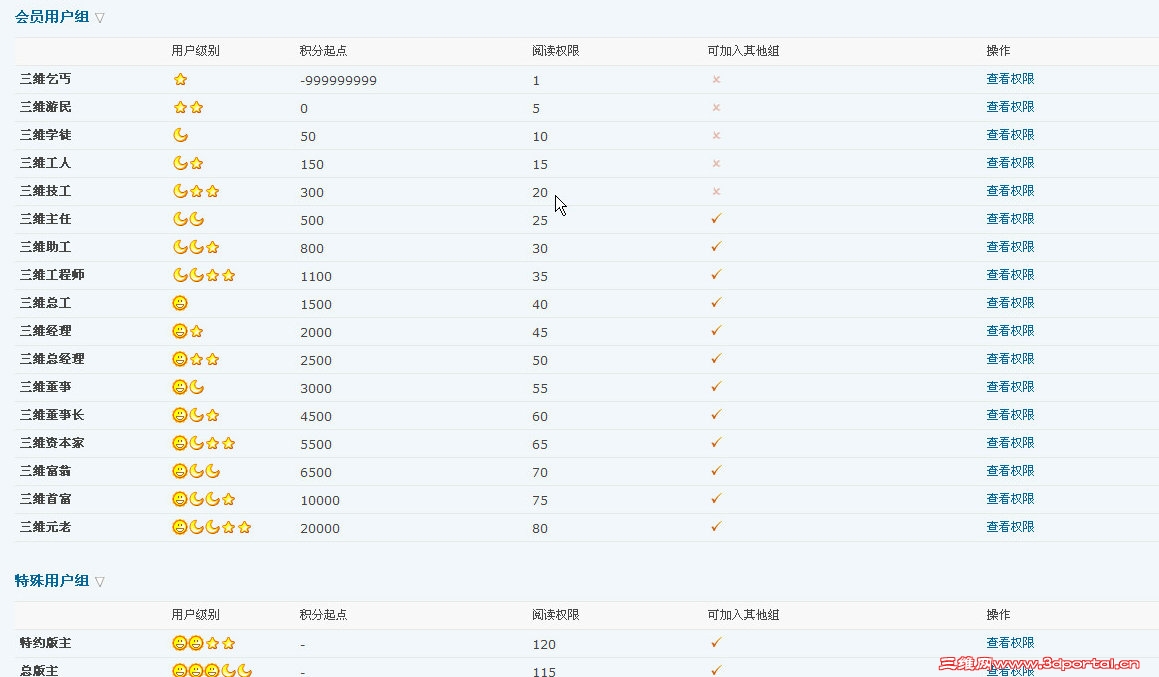Collapse the 会员用户组 section triangle

[100, 18]
